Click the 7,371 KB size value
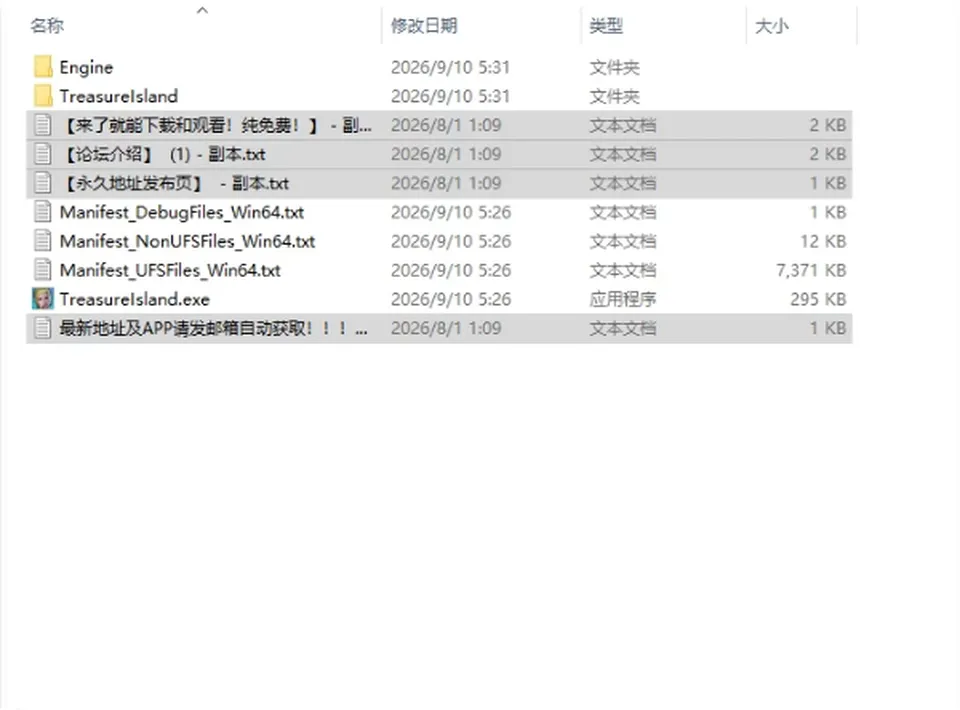 [811, 270]
